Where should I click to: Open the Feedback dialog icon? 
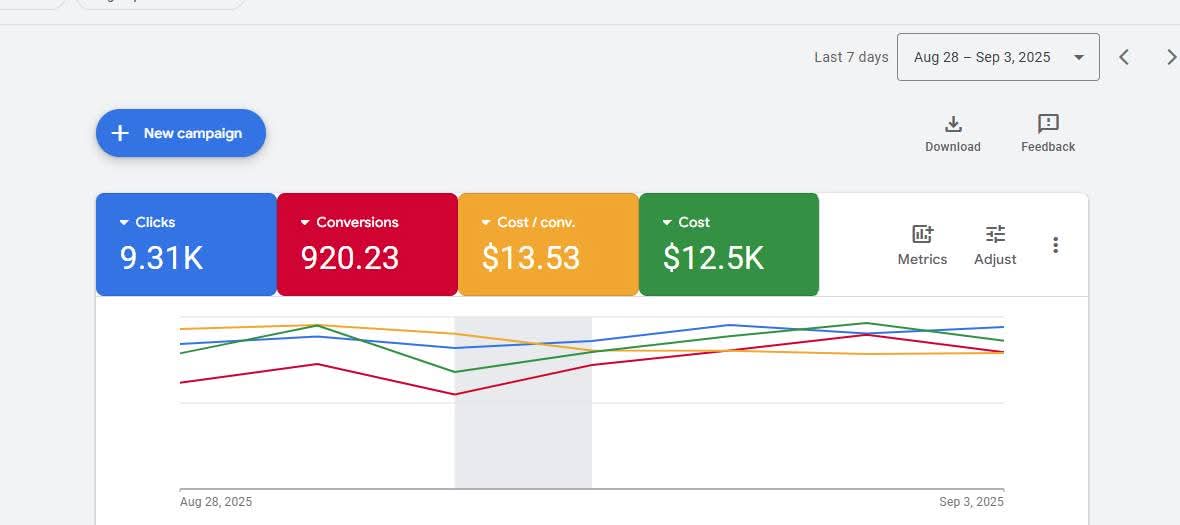[1047, 124]
